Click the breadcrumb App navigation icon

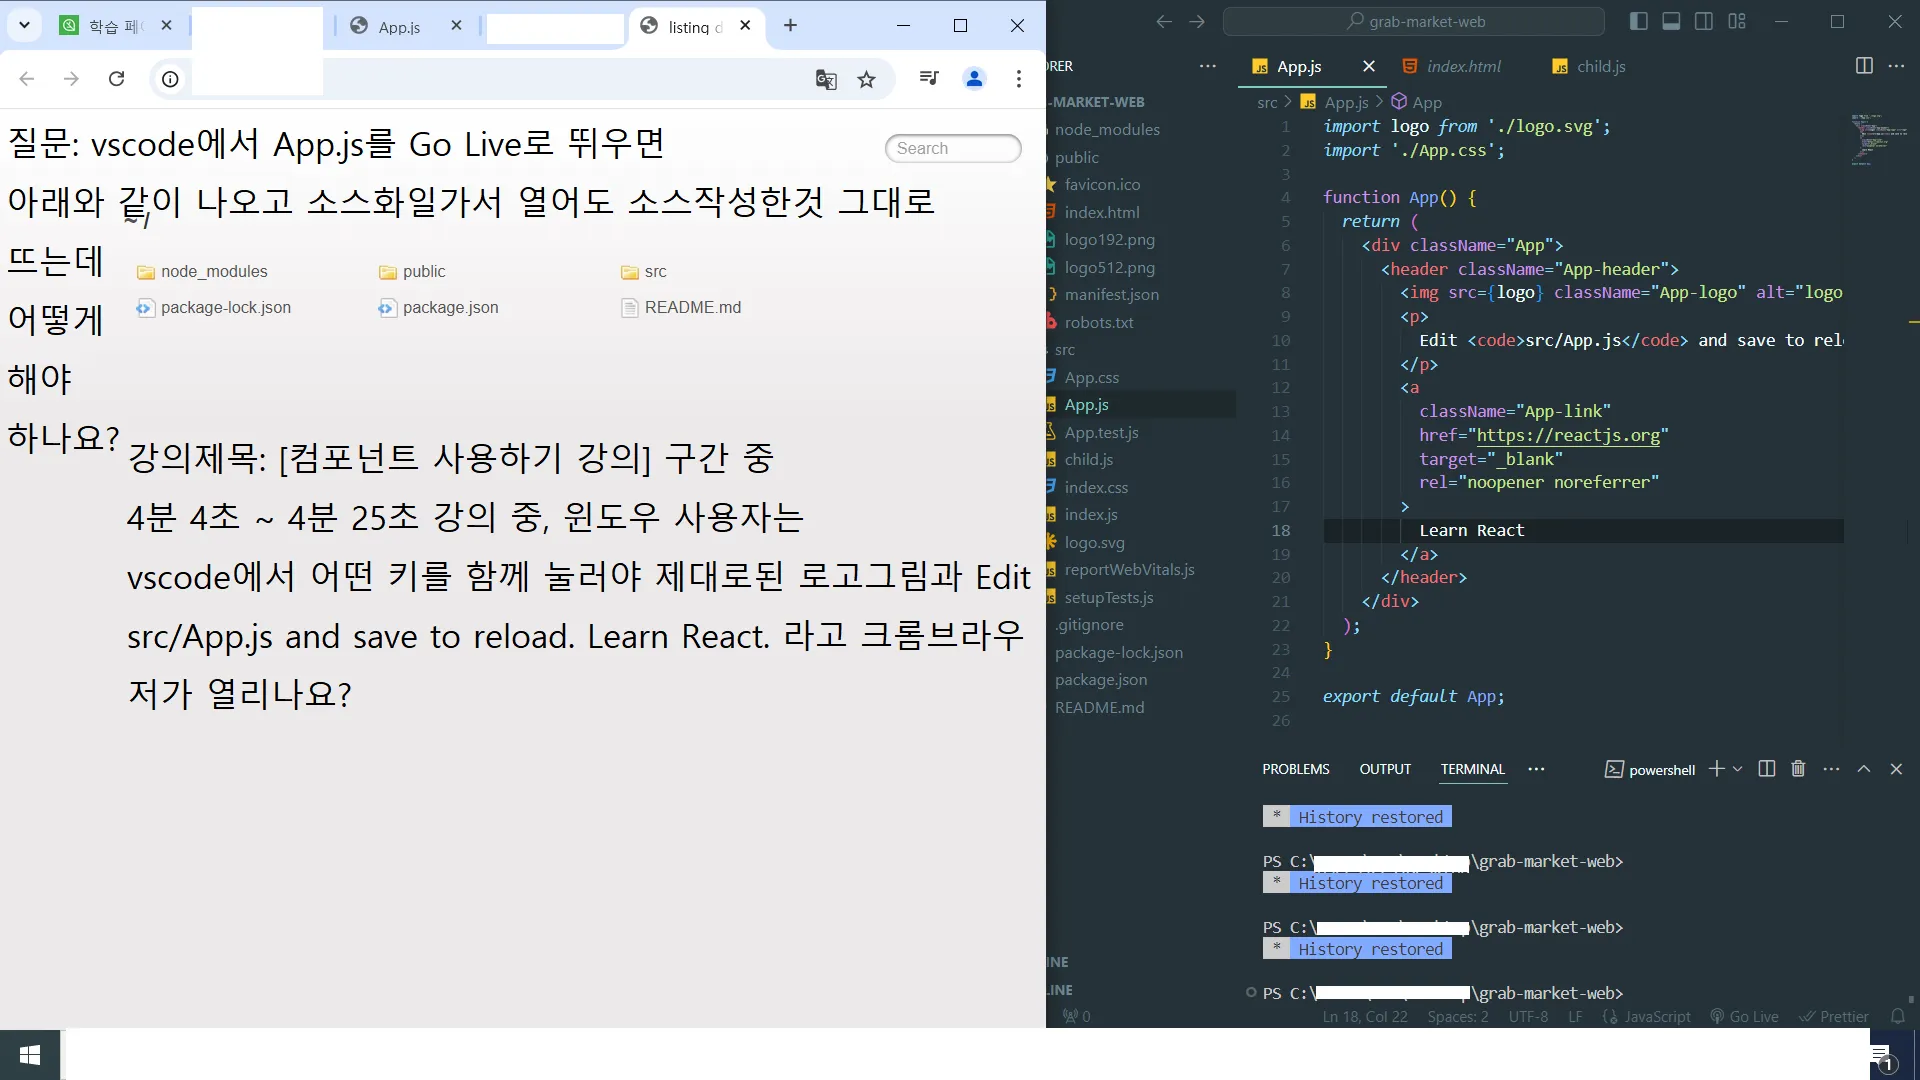pos(1396,102)
